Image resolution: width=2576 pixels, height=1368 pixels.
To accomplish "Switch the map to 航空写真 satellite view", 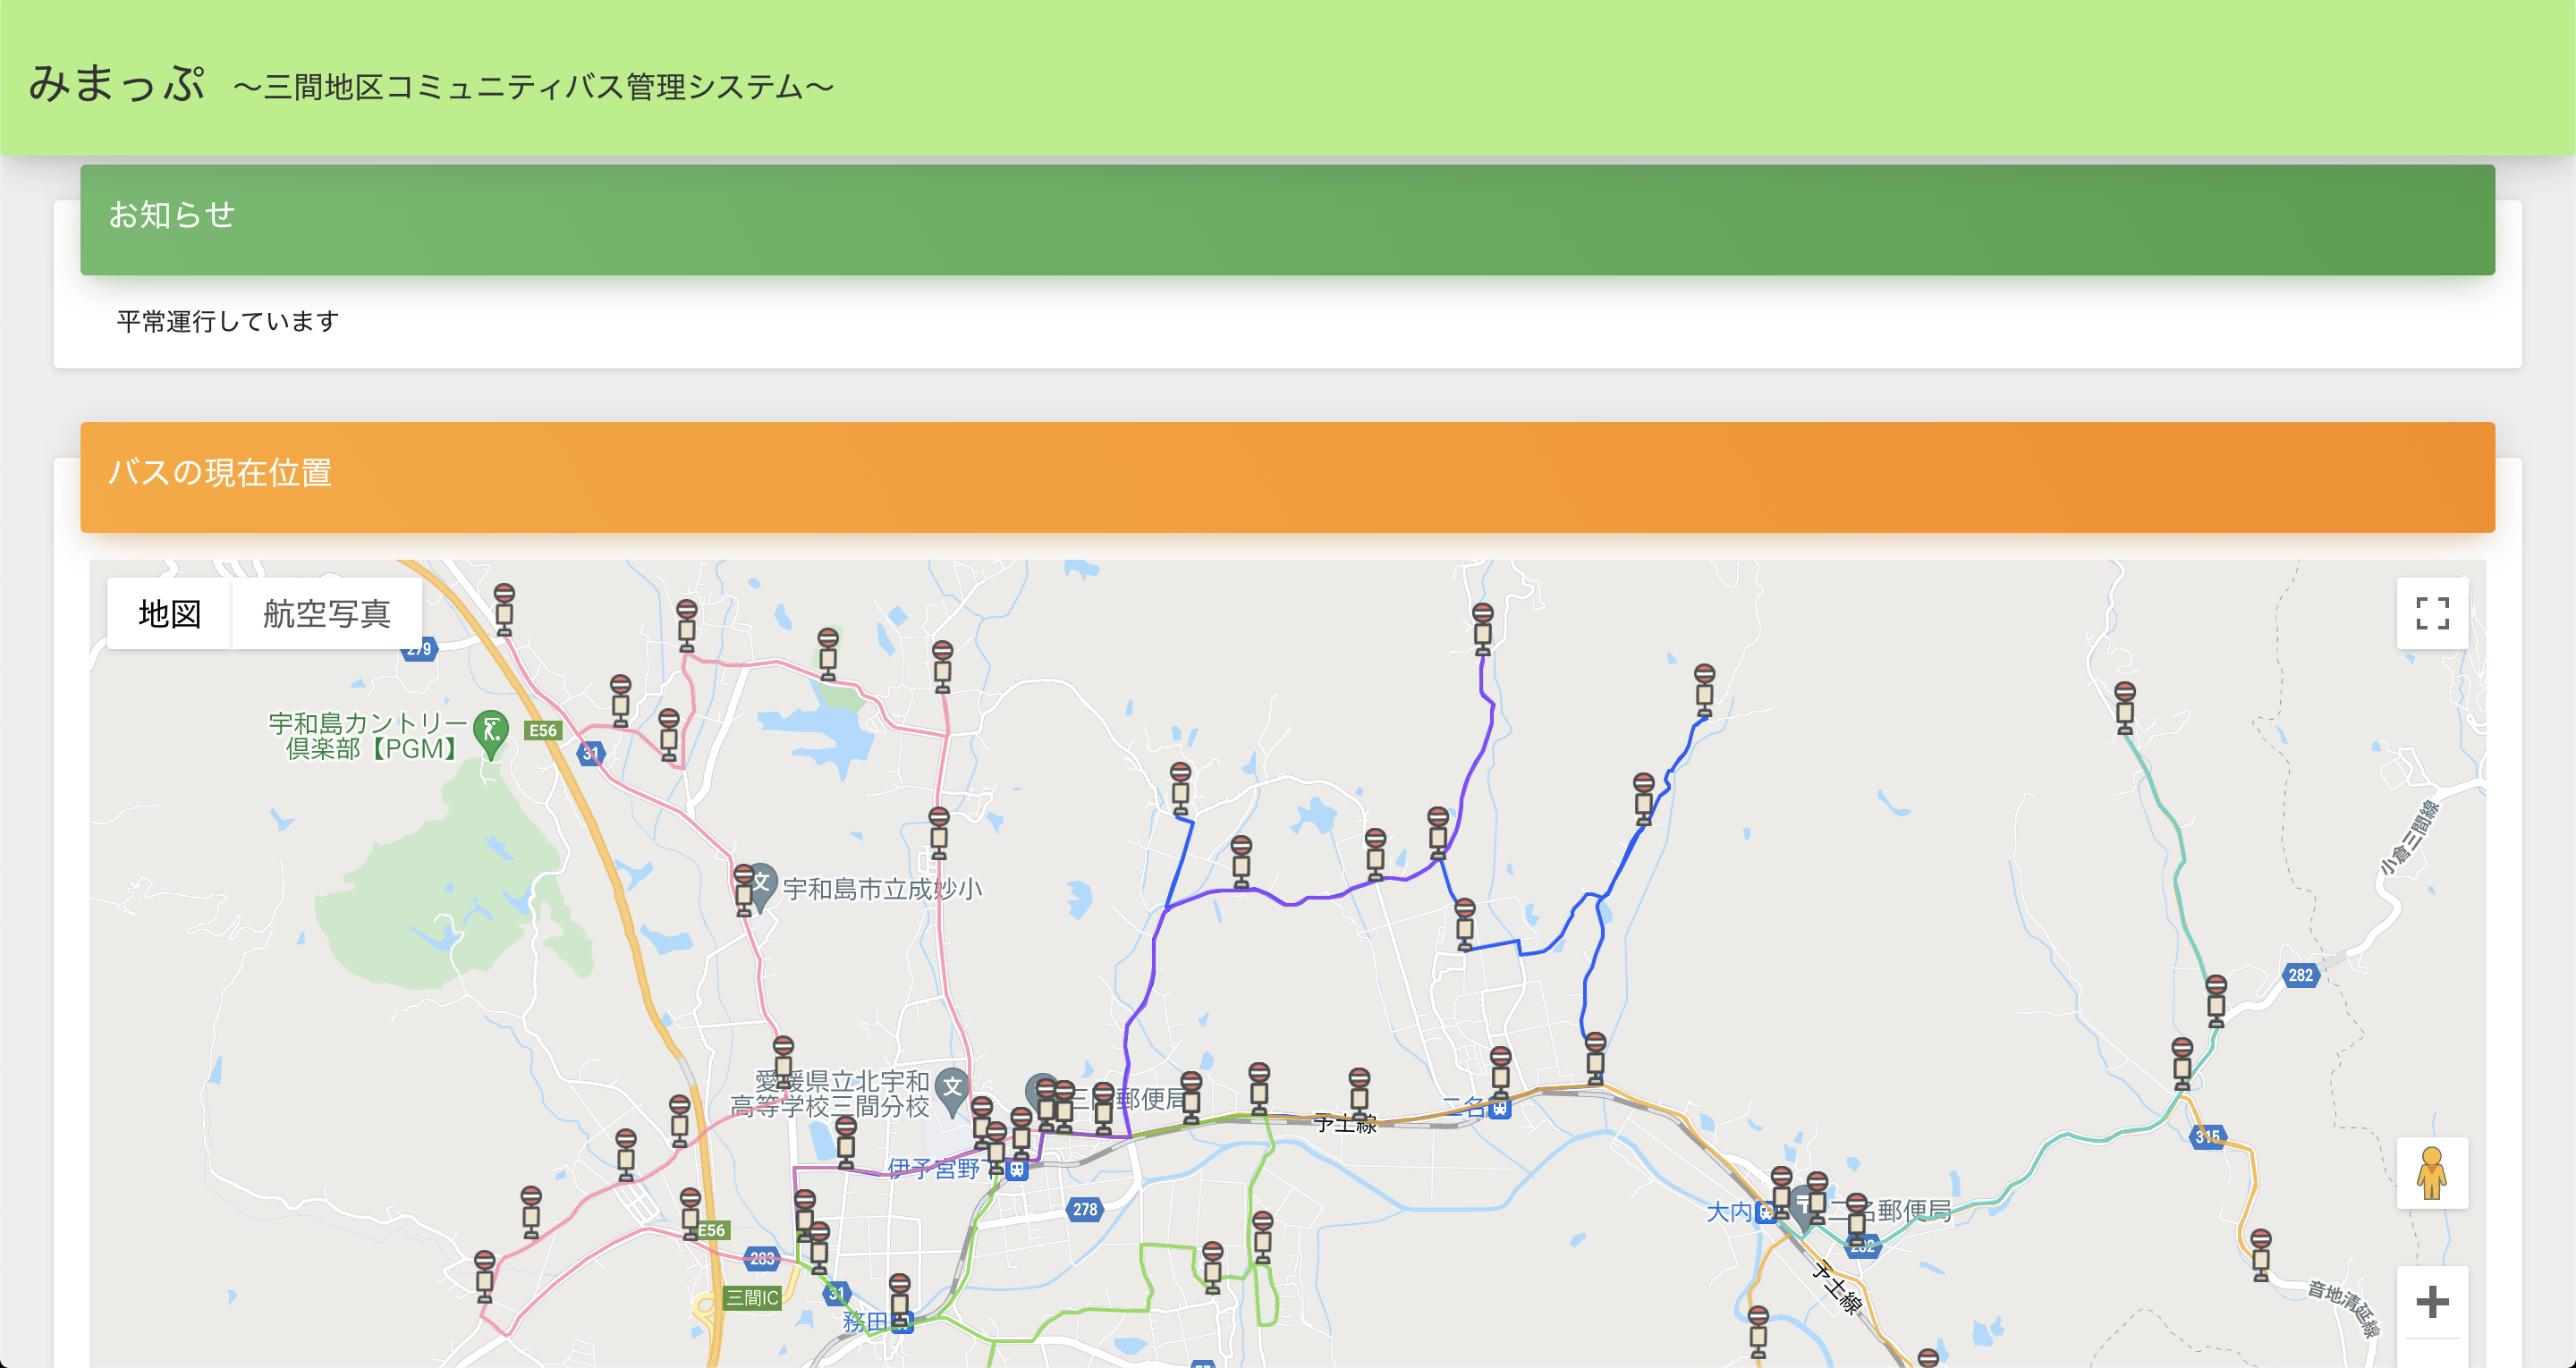I will click(326, 613).
